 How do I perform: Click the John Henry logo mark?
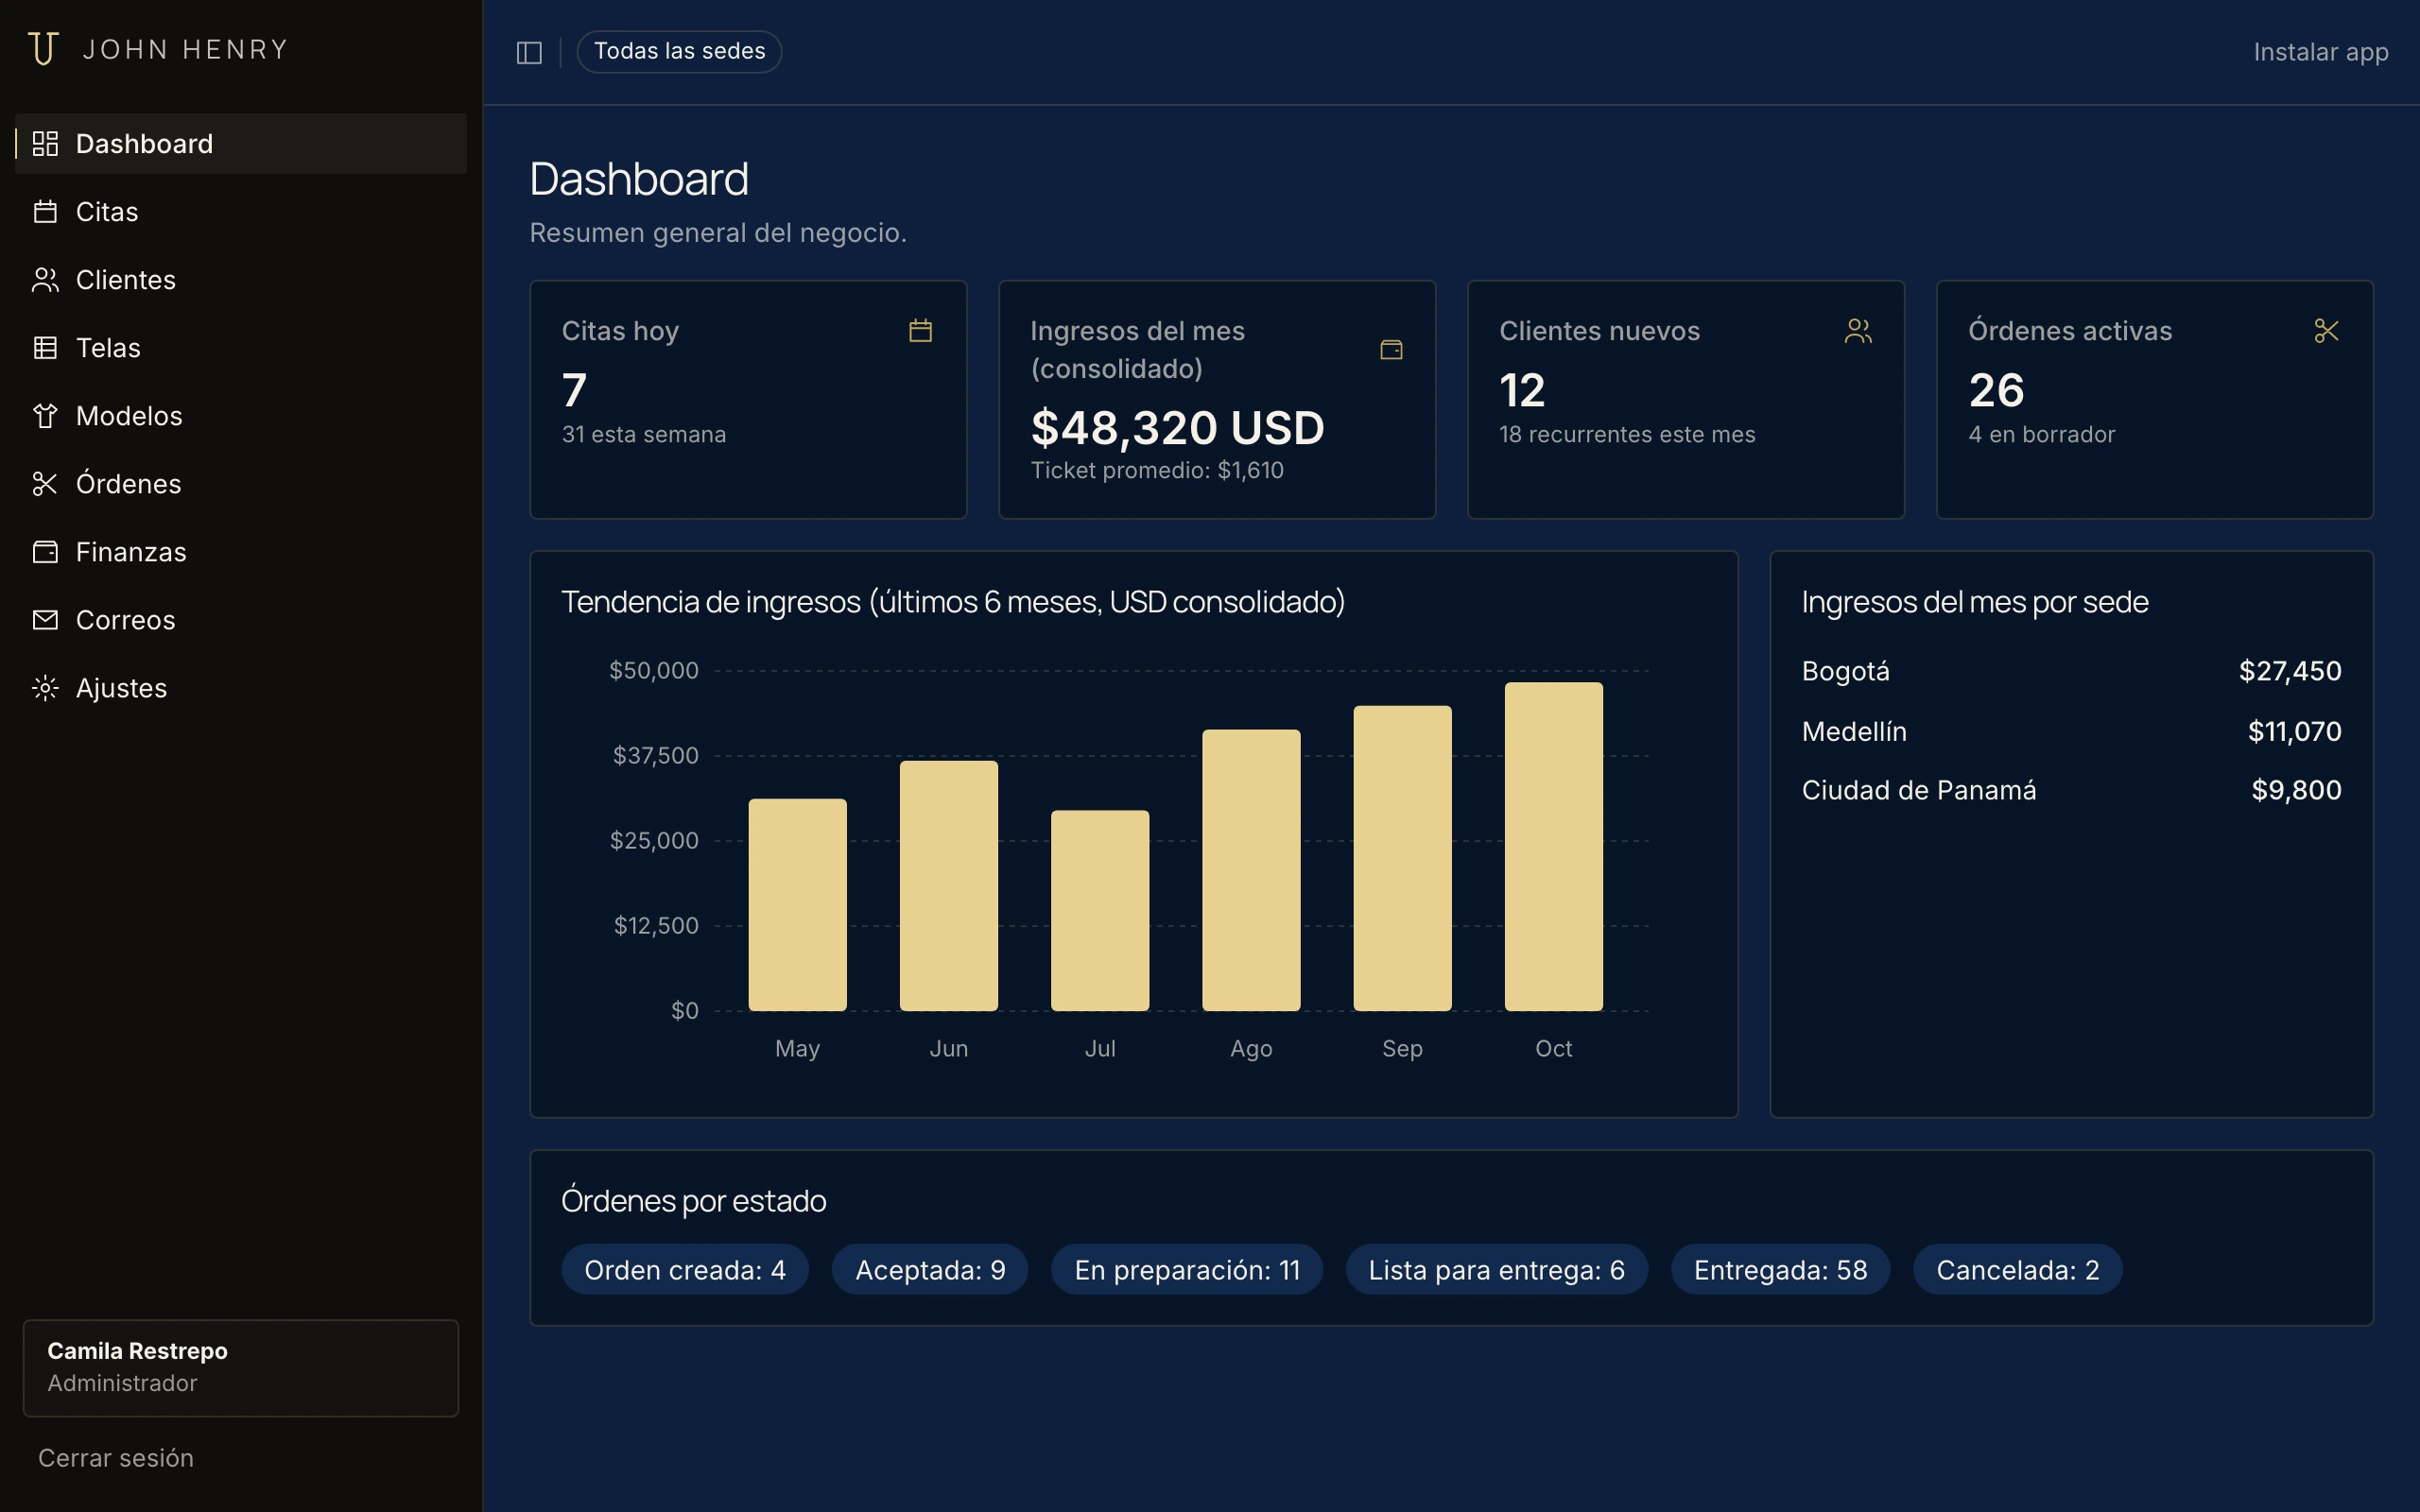[x=43, y=49]
